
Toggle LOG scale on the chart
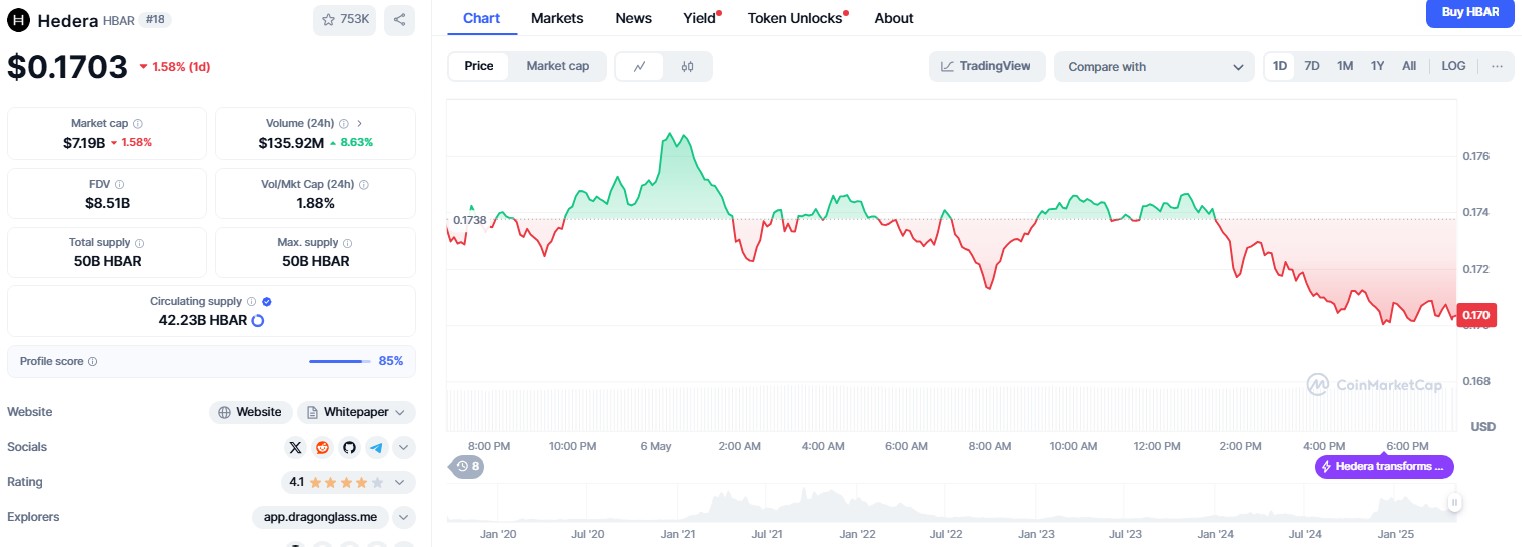1453,66
